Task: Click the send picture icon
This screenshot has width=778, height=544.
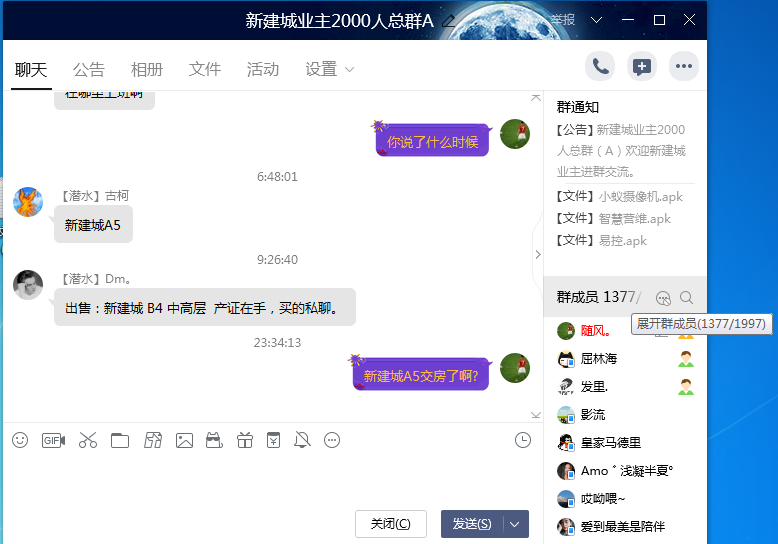Action: [184, 440]
